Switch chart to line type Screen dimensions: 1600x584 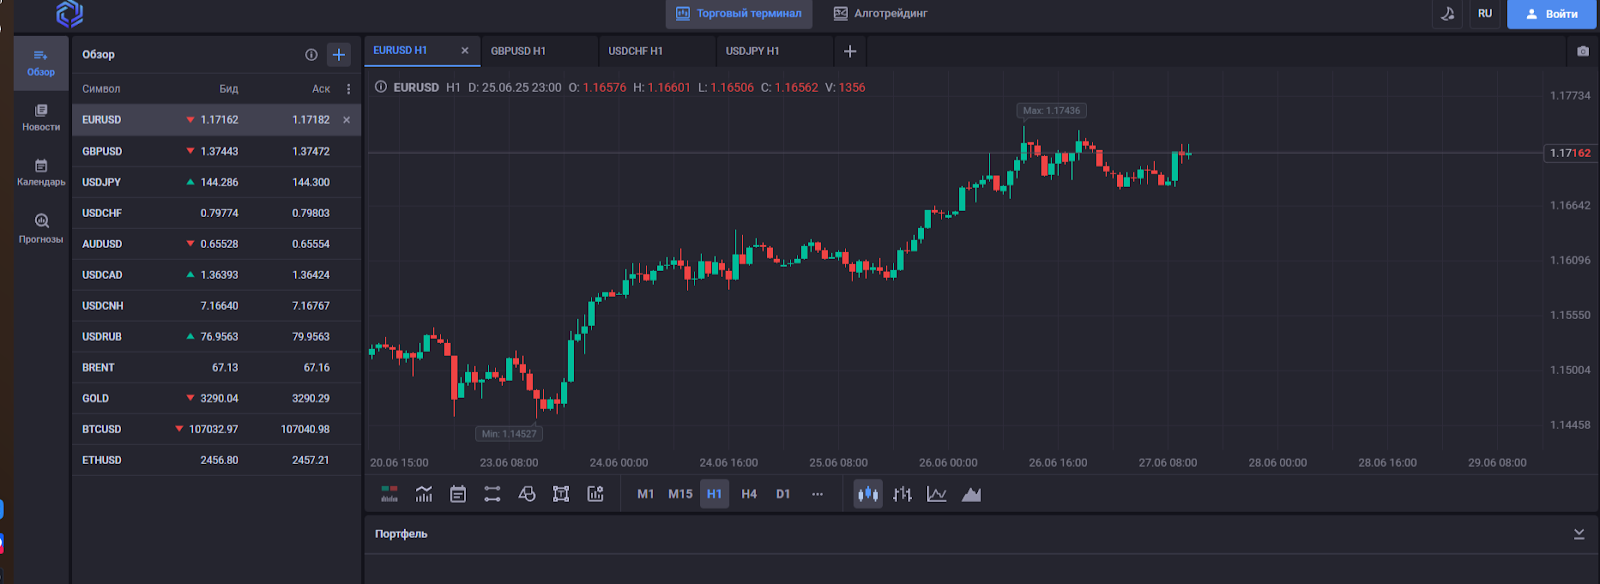point(937,494)
